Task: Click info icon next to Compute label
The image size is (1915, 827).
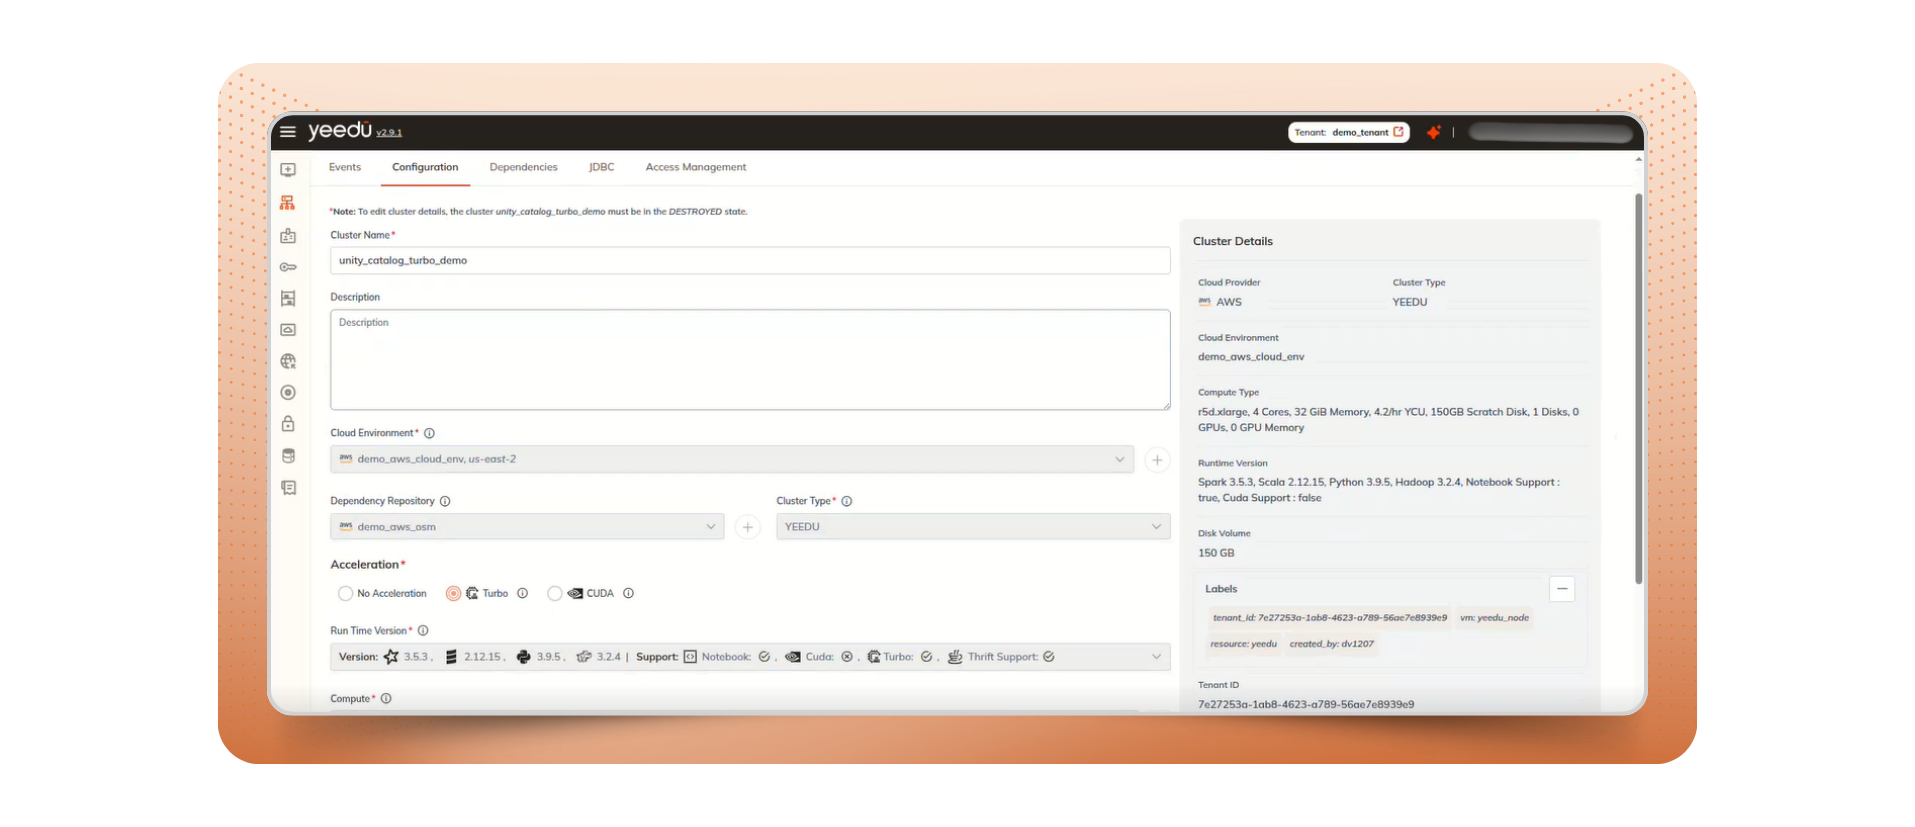Action: point(386,699)
